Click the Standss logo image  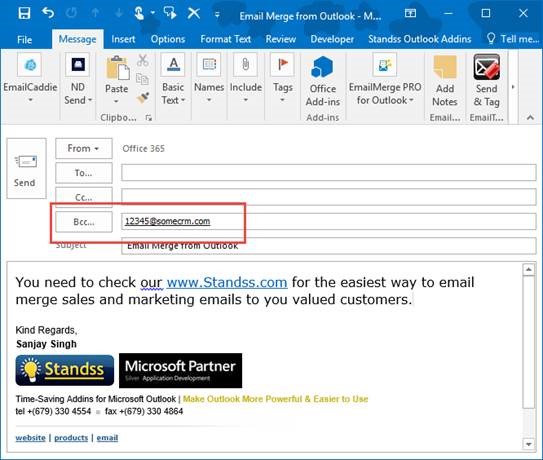pos(65,370)
